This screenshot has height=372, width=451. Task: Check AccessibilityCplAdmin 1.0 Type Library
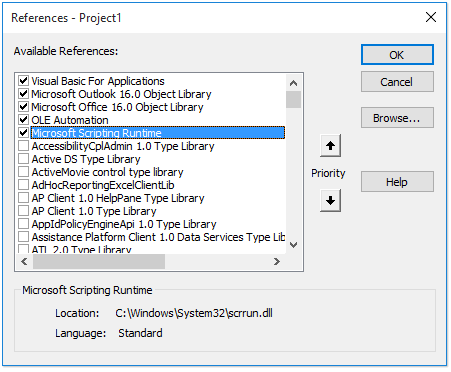click(23, 146)
